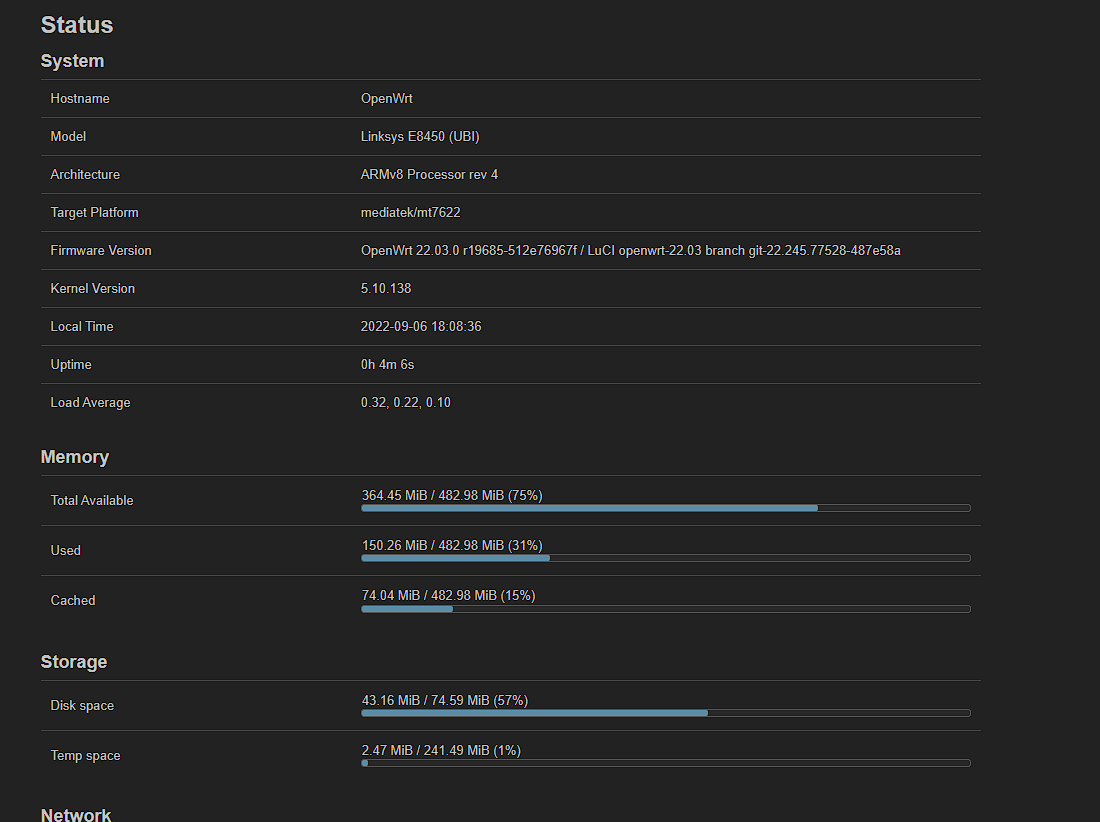
Task: Click the Local Time label
Action: 81,326
